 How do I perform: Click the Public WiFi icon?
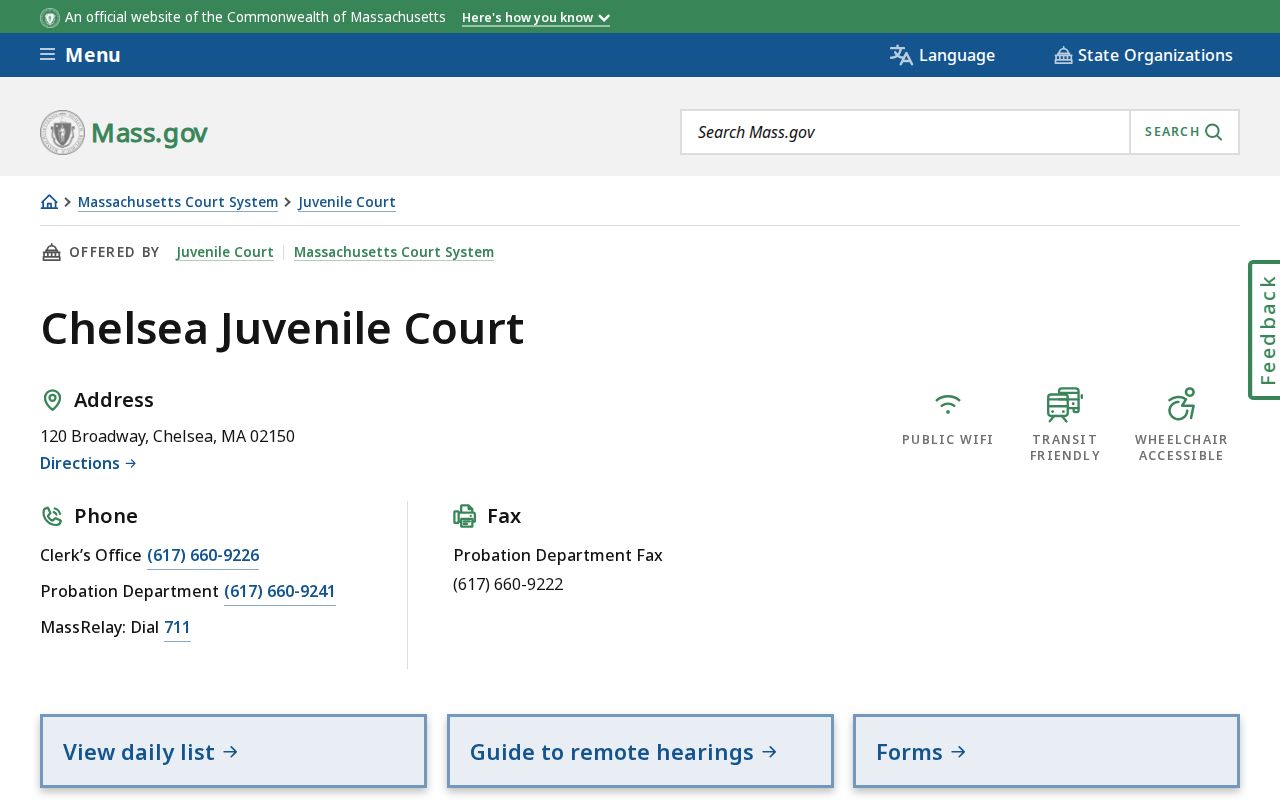pos(948,404)
